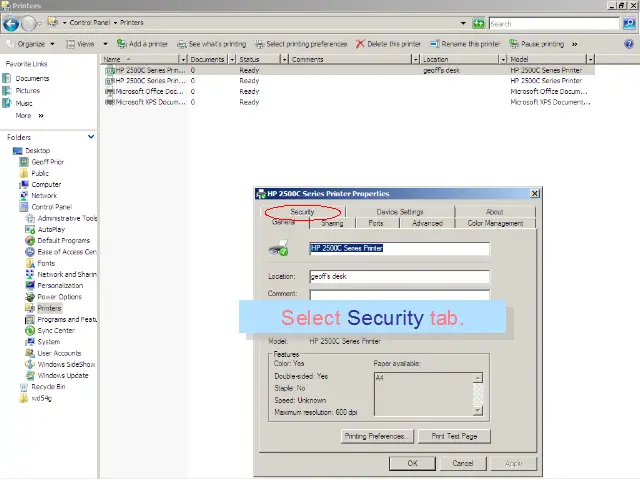
Task: Switch to the Advanced tab
Action: pos(427,223)
